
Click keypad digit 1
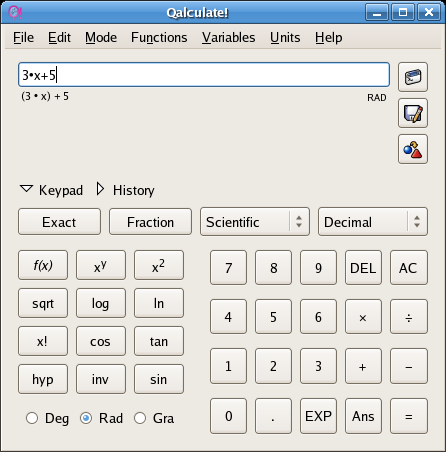tap(229, 366)
